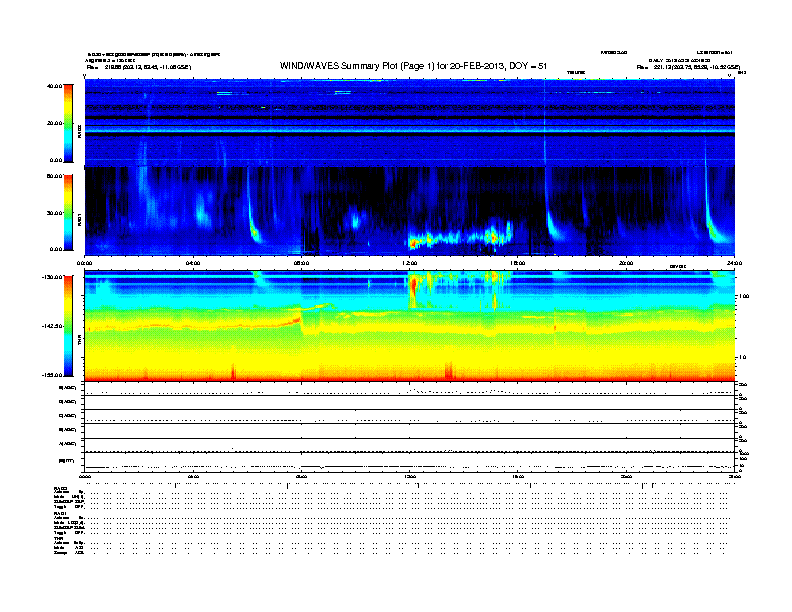
Task: Click the 10 label on TNR right axis
Action: [x=742, y=357]
